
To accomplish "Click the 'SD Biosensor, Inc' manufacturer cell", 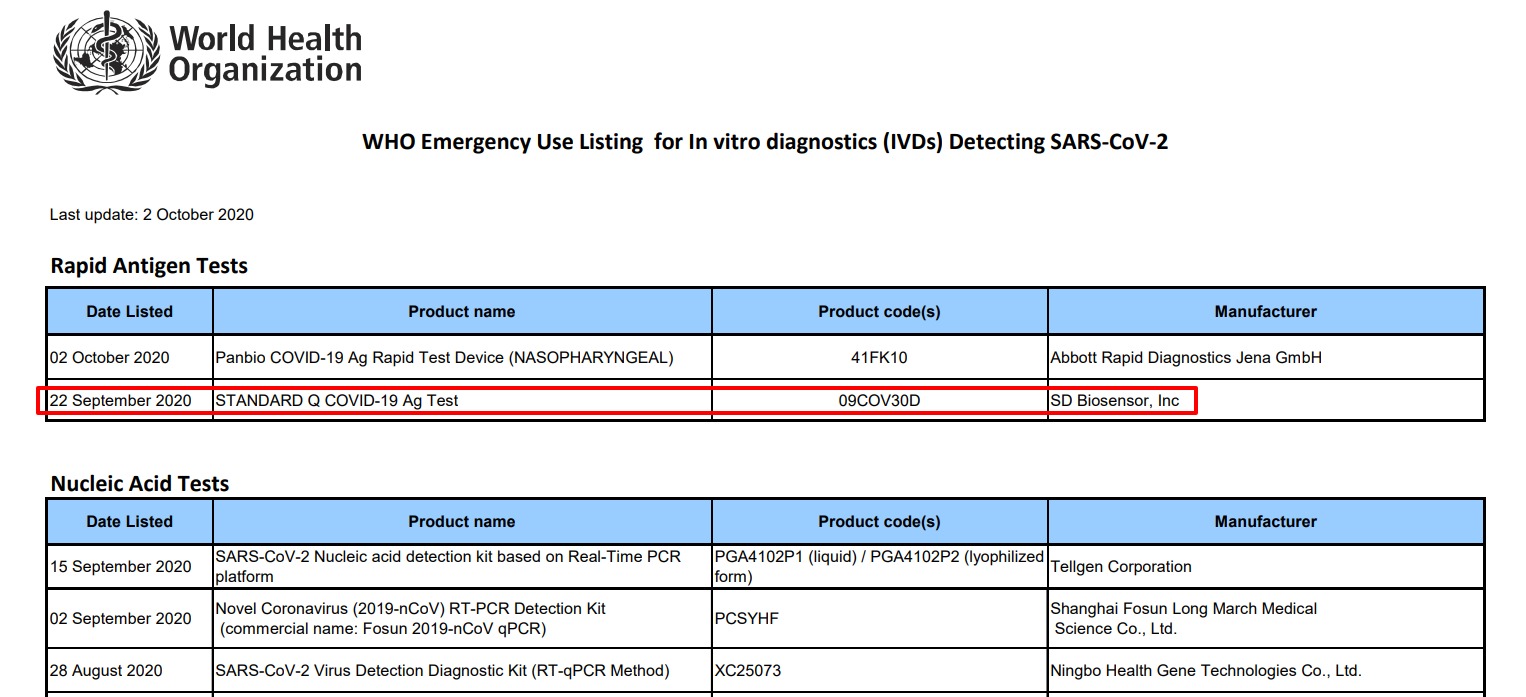I will (1266, 401).
